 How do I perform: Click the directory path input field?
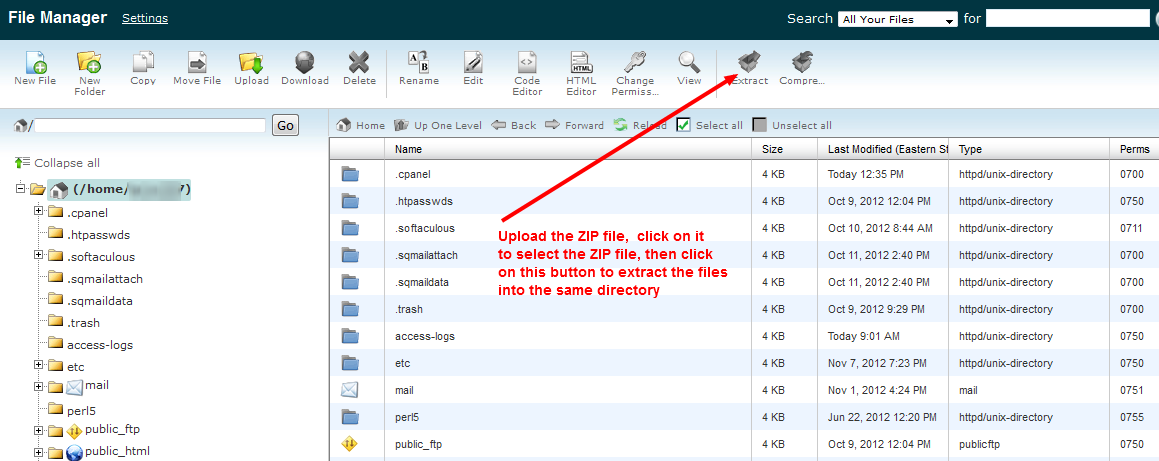pos(151,125)
